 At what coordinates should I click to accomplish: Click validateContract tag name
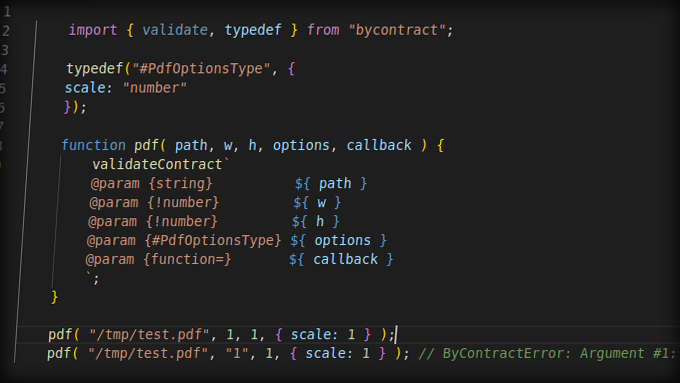coord(157,164)
